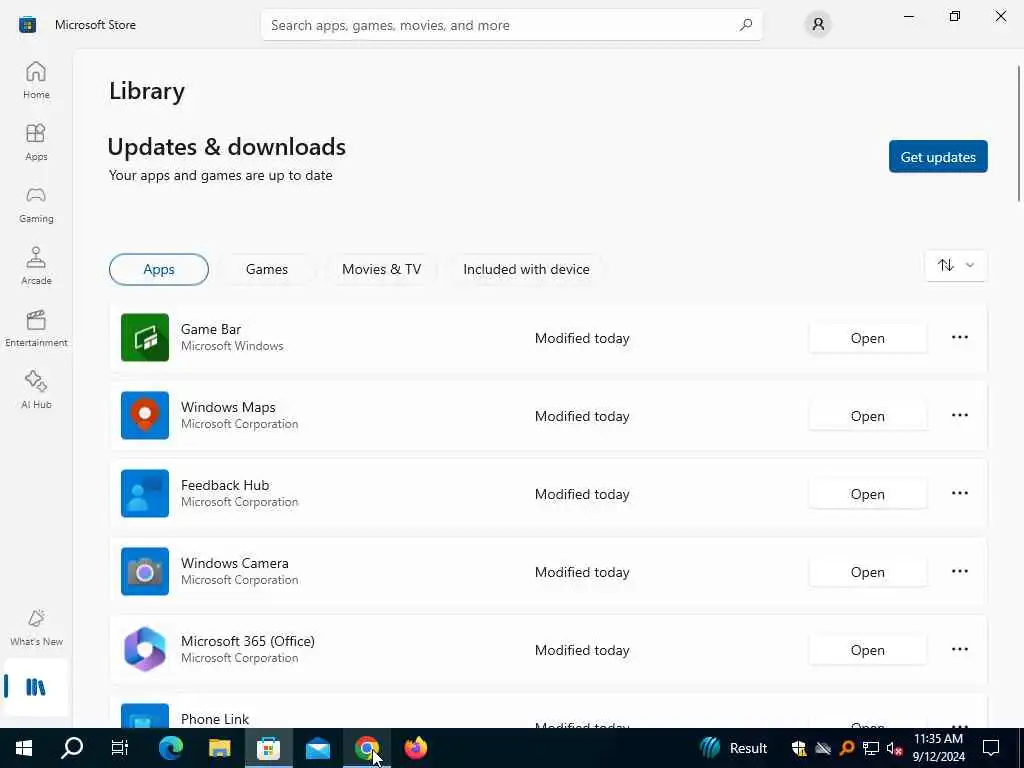
Task: Open more options for Microsoft 365
Action: 959,649
